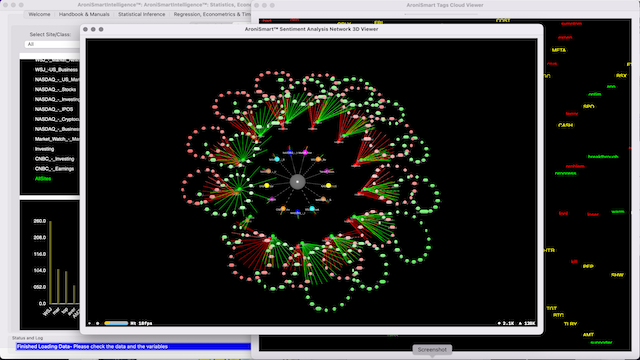Select the green AllSites entry
Image resolution: width=640 pixels, height=360 pixels.
click(43, 179)
